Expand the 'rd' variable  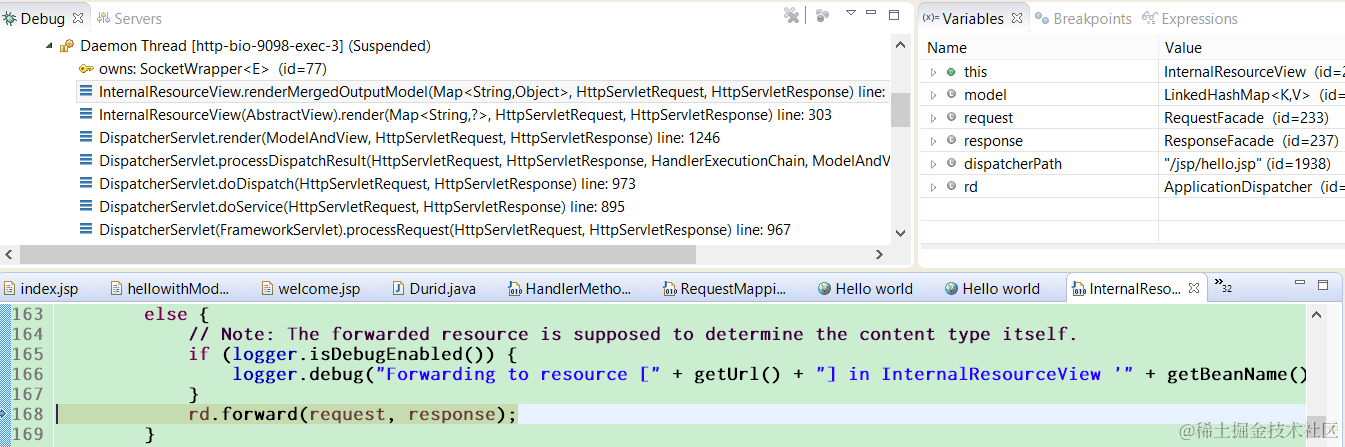click(x=933, y=187)
